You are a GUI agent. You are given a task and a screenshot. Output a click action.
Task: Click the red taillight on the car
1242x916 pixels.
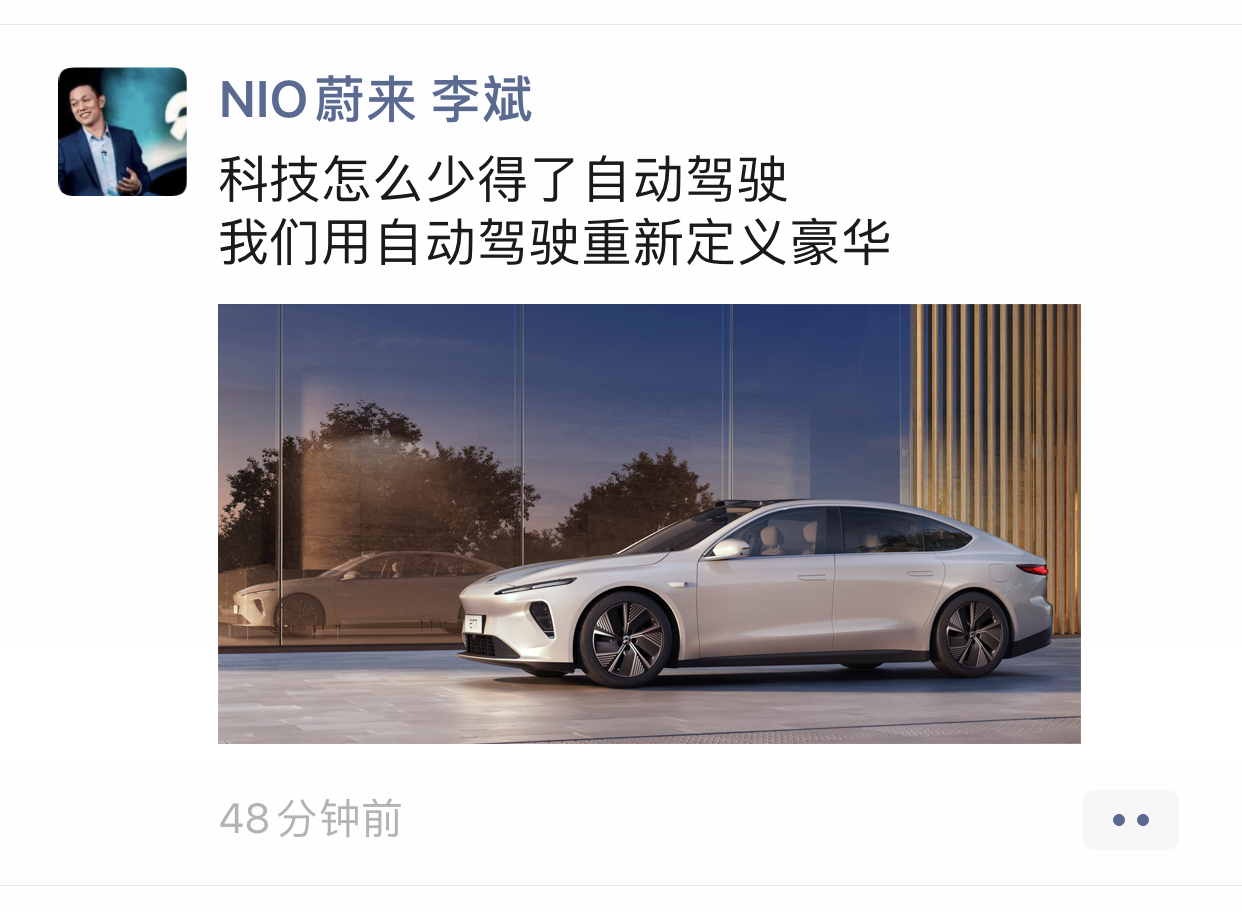[1031, 569]
